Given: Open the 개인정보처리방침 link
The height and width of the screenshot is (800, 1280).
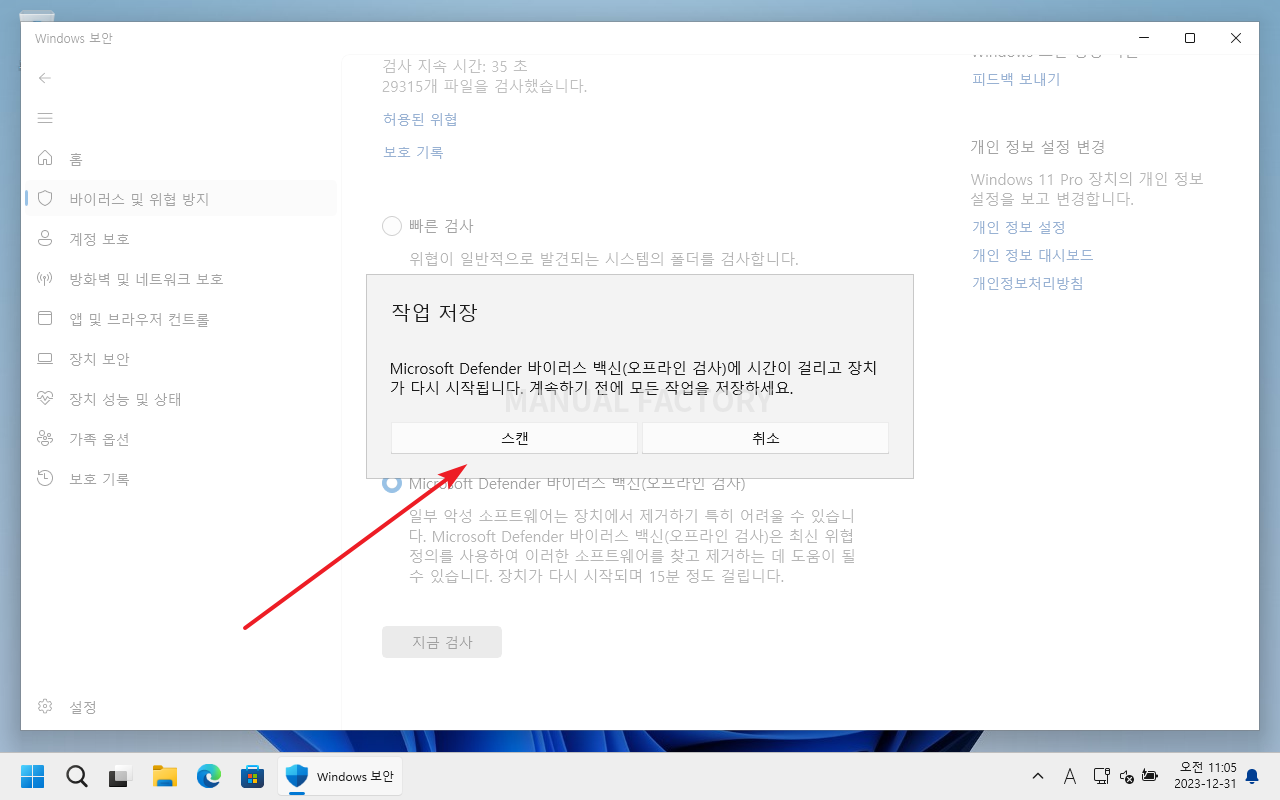Looking at the screenshot, I should click(x=1027, y=283).
